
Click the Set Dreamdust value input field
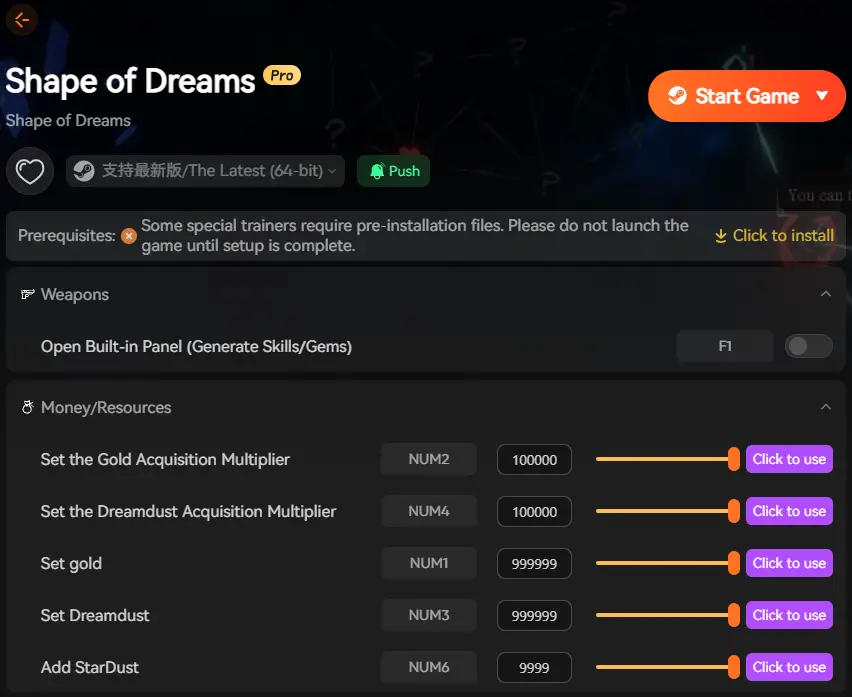[534, 615]
